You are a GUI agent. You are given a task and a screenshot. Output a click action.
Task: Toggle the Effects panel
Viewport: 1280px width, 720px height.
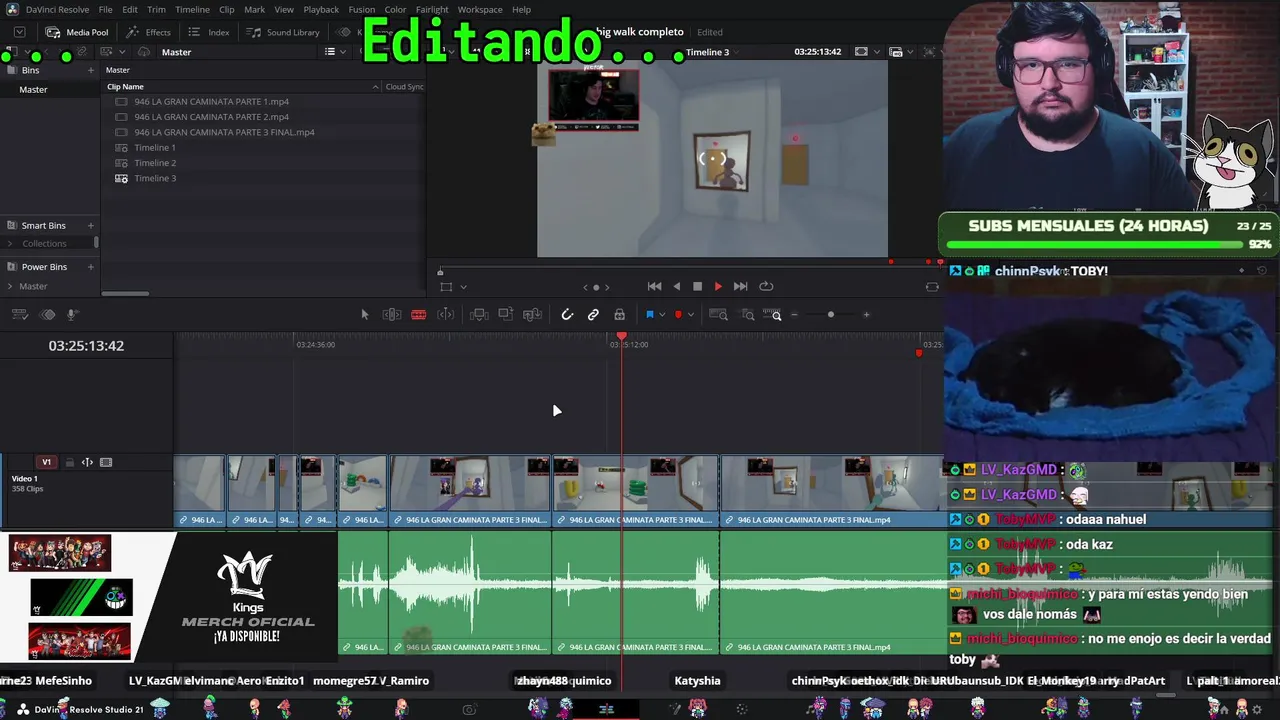click(x=148, y=32)
